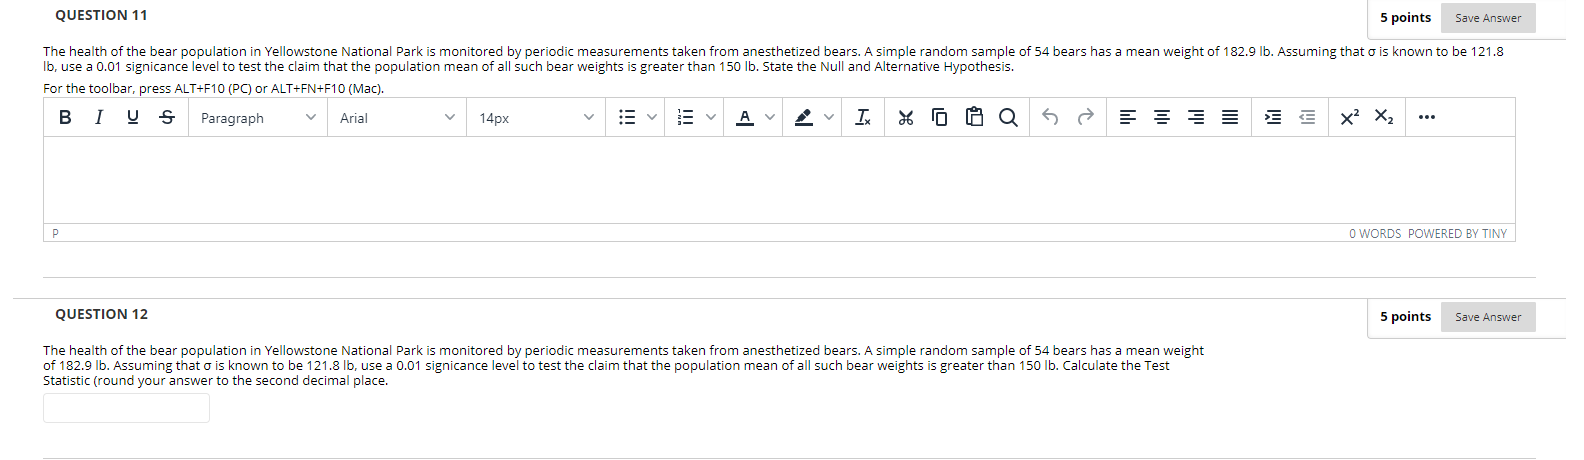Viewport: 1584px width, 460px height.
Task: Undo the last edit
Action: (x=1050, y=117)
